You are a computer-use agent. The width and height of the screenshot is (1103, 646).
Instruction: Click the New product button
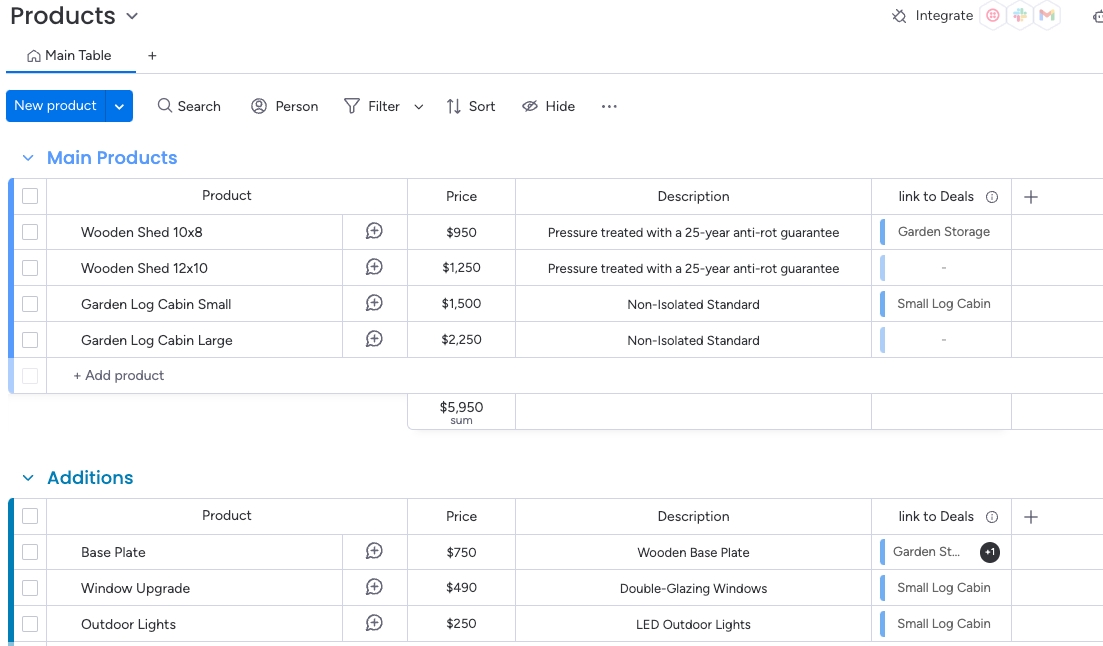[55, 106]
